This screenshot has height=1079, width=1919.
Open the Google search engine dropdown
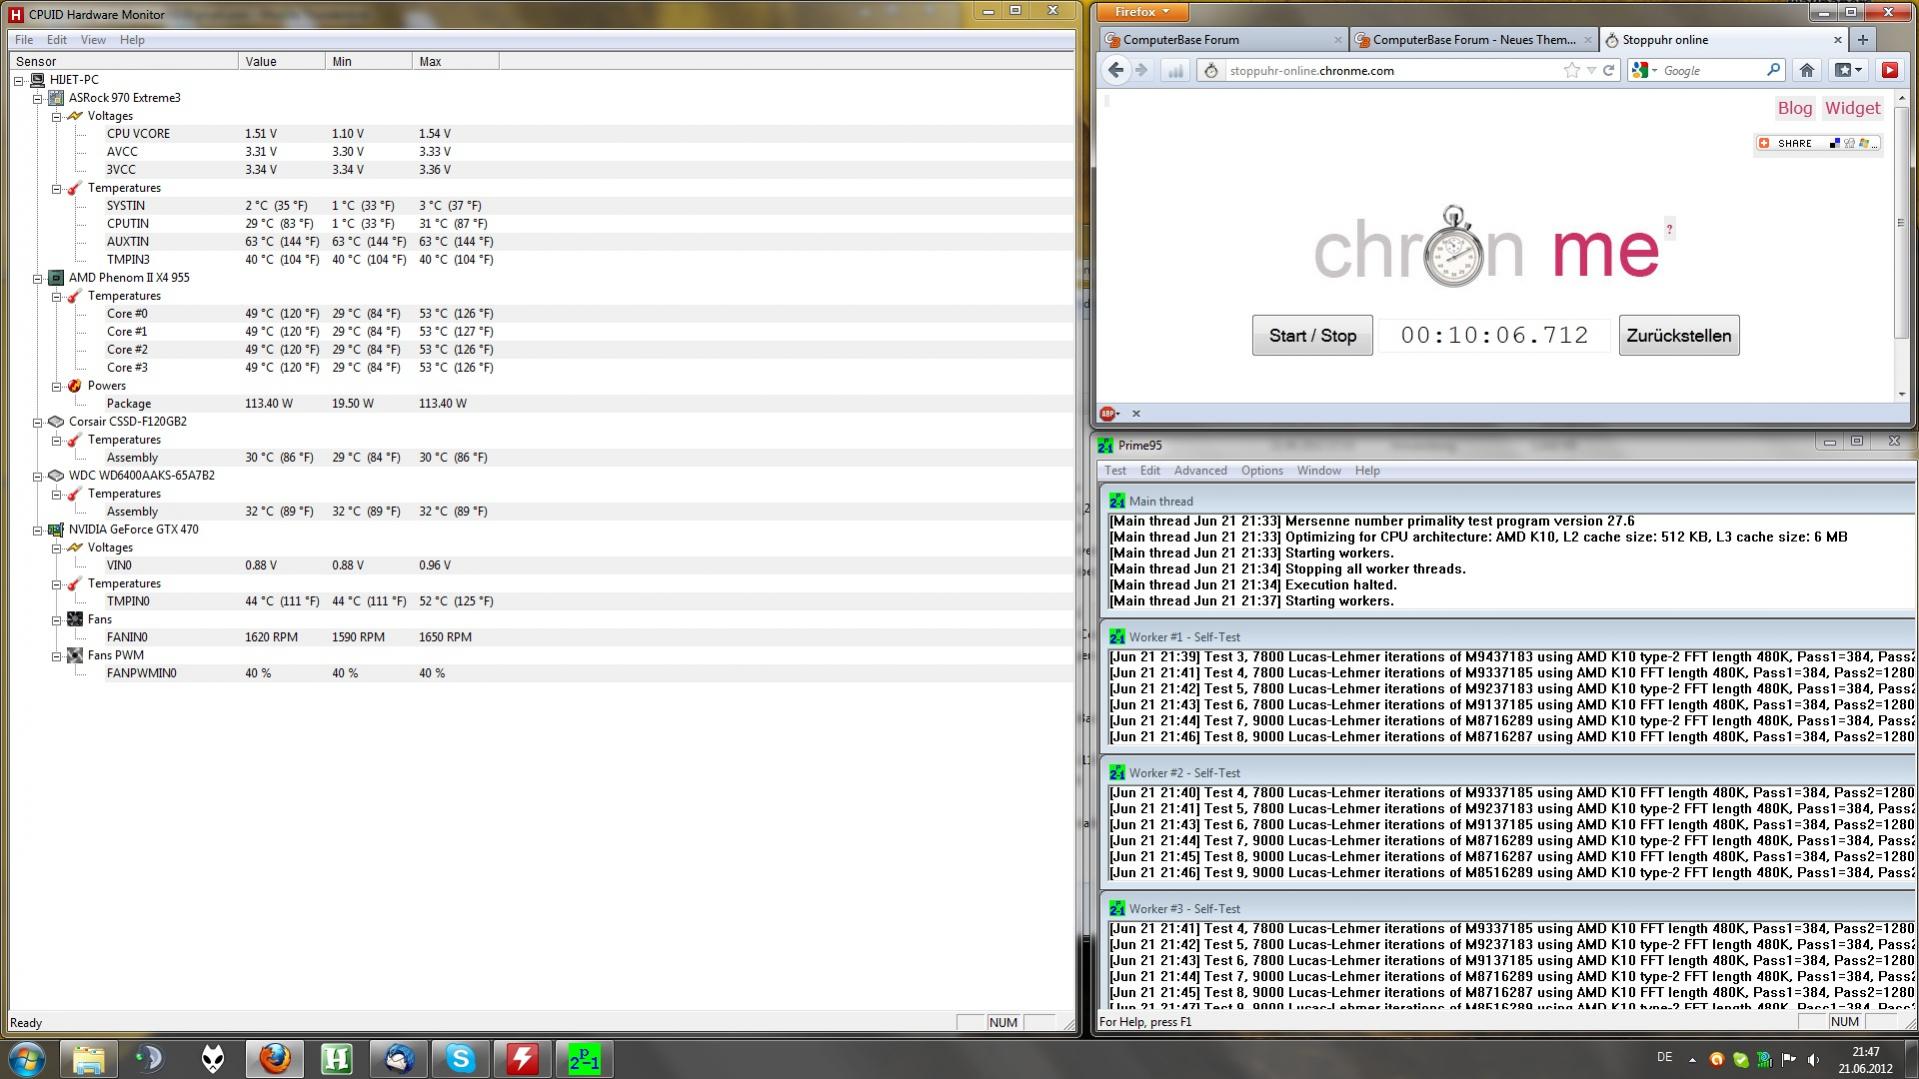click(1644, 70)
